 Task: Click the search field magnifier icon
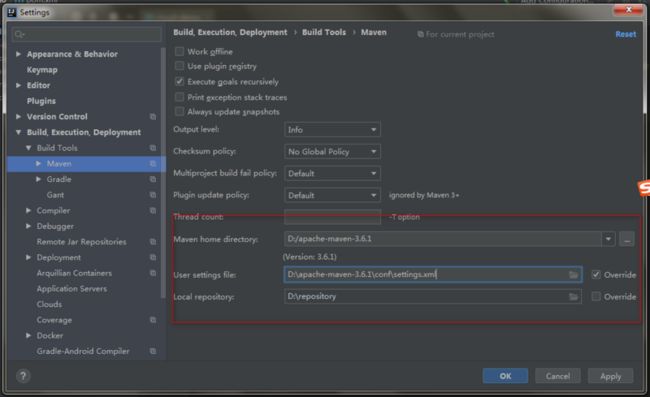click(x=19, y=34)
